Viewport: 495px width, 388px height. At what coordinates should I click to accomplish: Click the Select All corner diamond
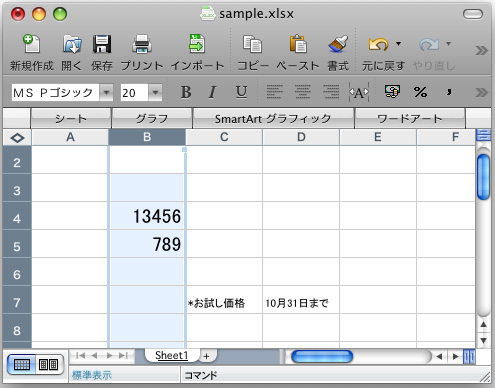tap(17, 137)
